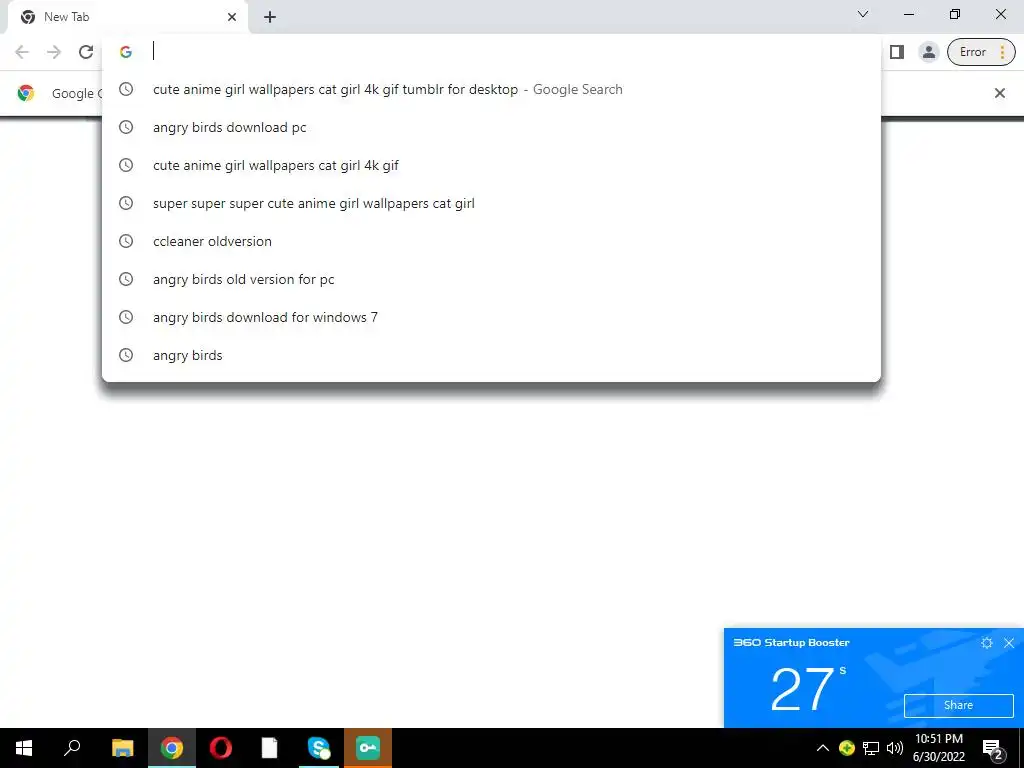Screen dimensions: 1024x768
Task: Open the blank document taskbar icon
Action: pyautogui.click(x=270, y=748)
